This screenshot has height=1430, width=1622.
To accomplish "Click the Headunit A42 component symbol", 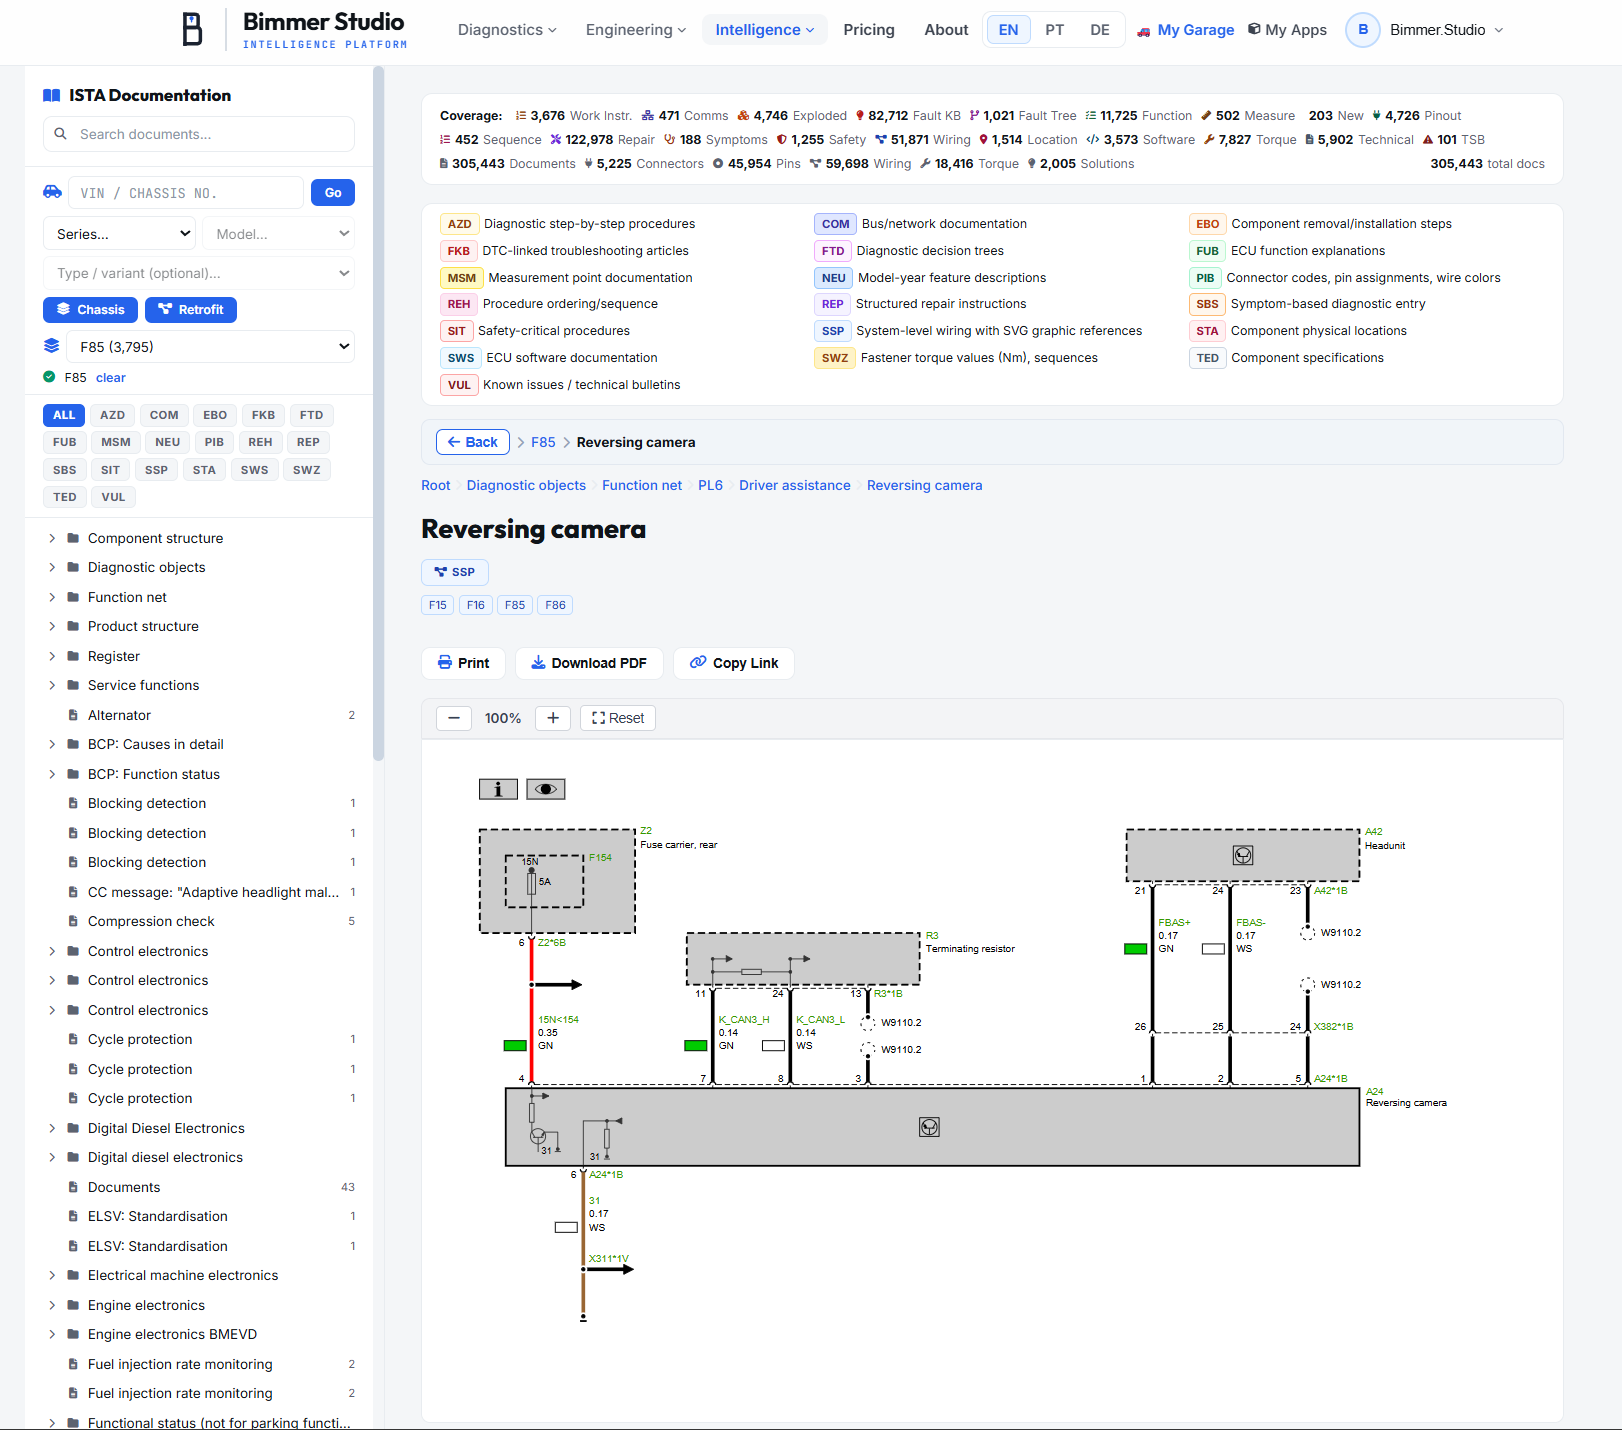I will 1243,855.
